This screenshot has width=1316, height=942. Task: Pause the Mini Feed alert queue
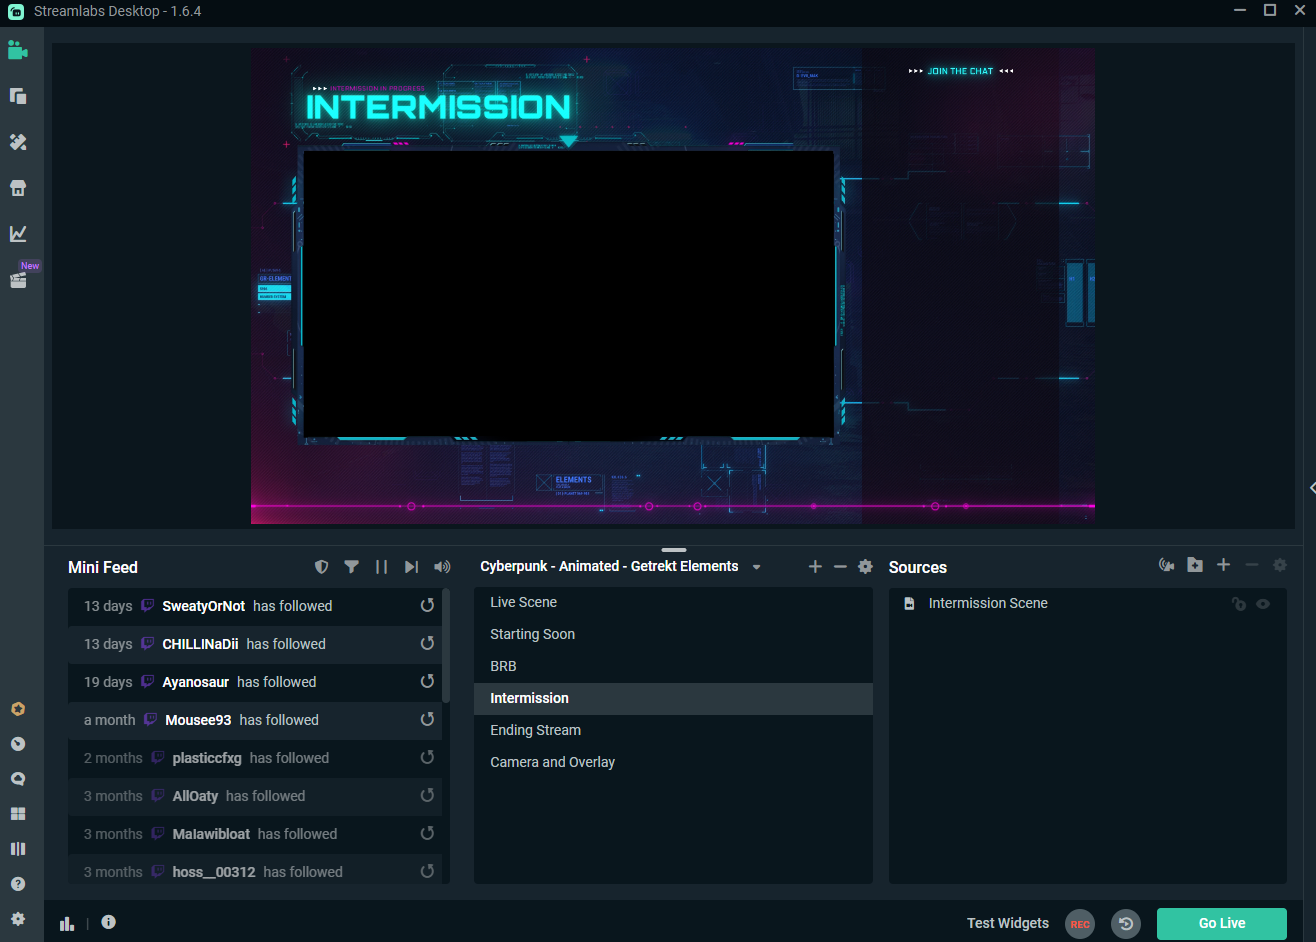(x=381, y=567)
